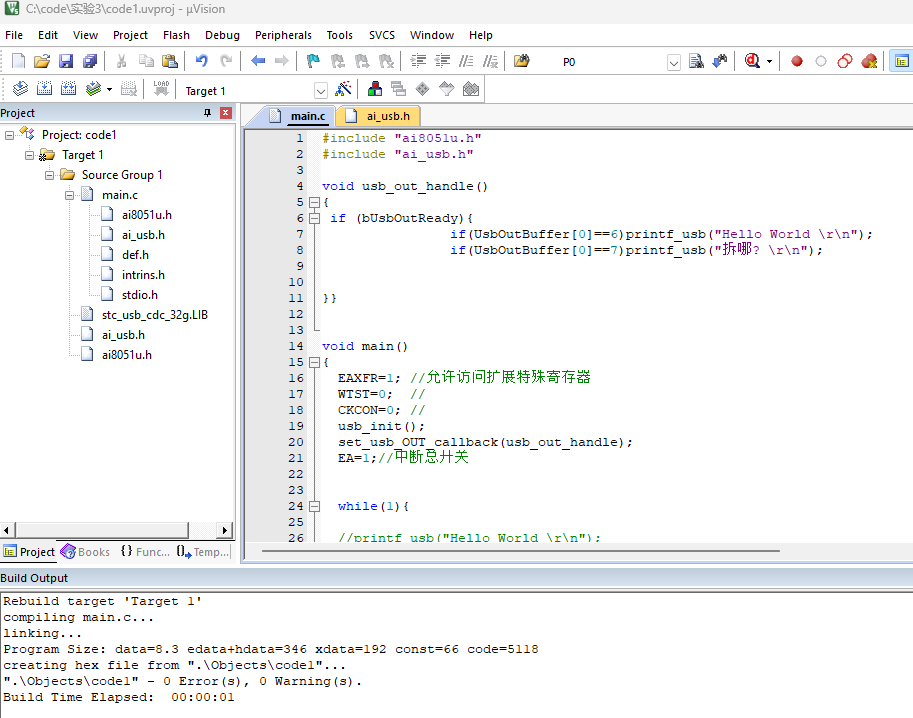Redo the last edit

pyautogui.click(x=226, y=61)
